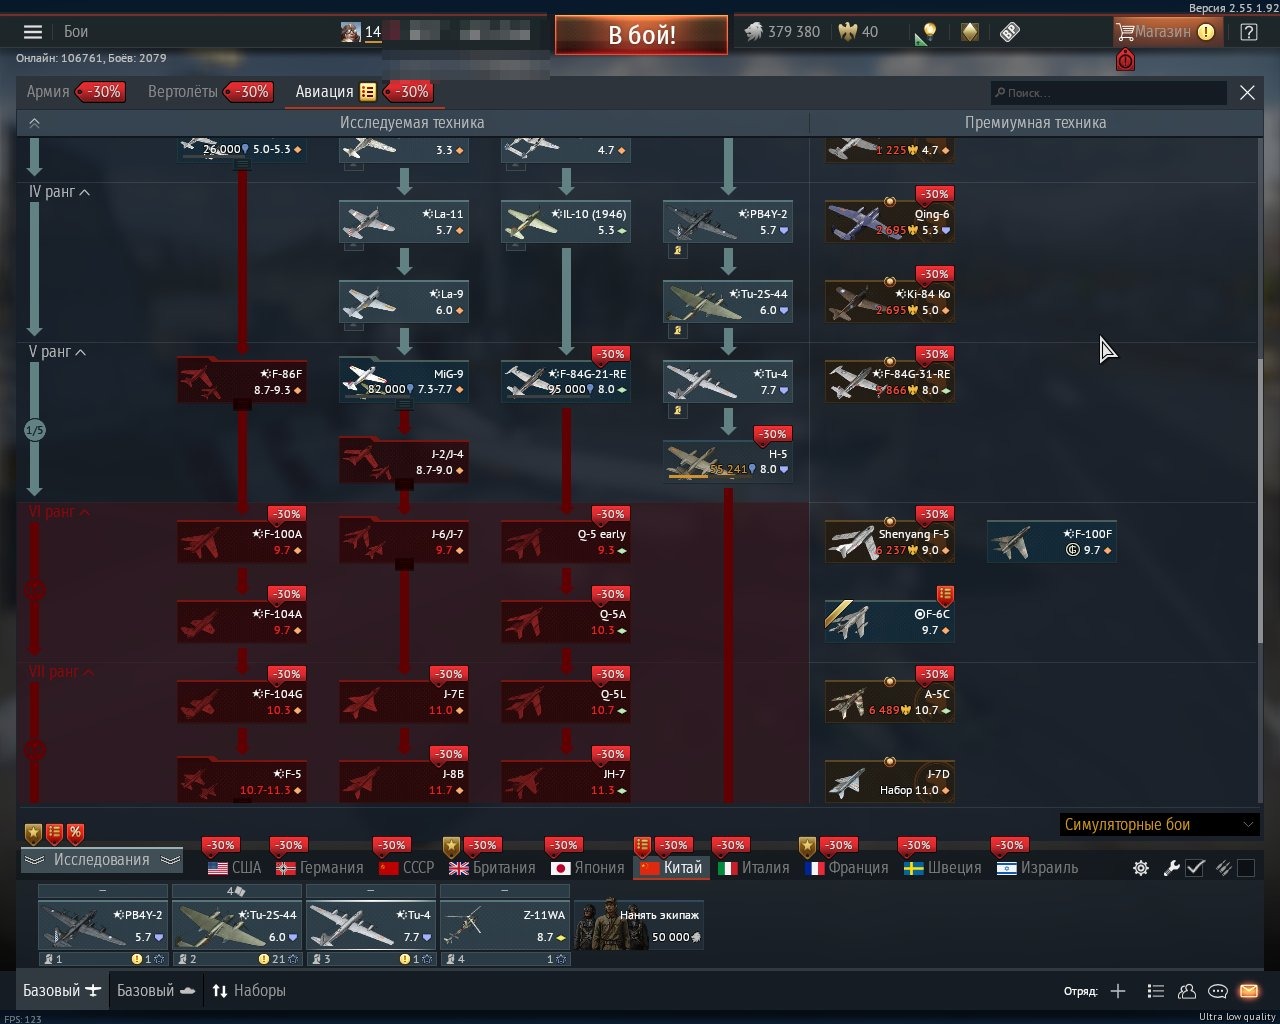Select the Япония nation tab
The height and width of the screenshot is (1024, 1280).
(x=588, y=868)
